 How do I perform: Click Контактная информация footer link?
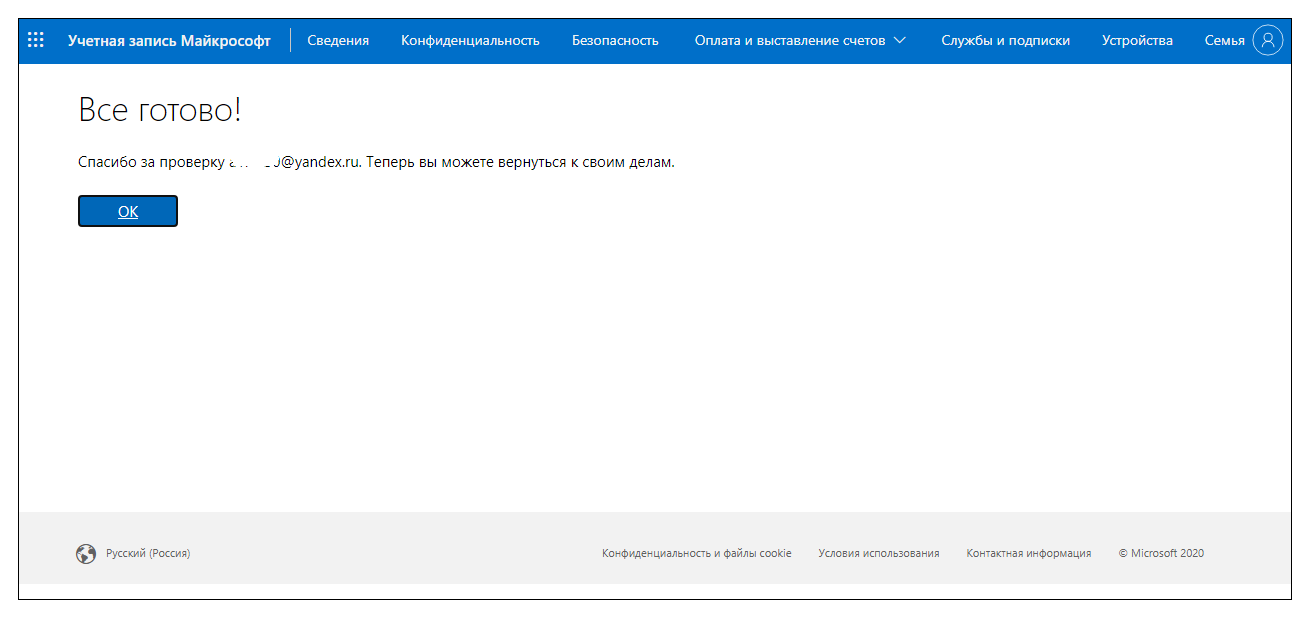click(1028, 553)
